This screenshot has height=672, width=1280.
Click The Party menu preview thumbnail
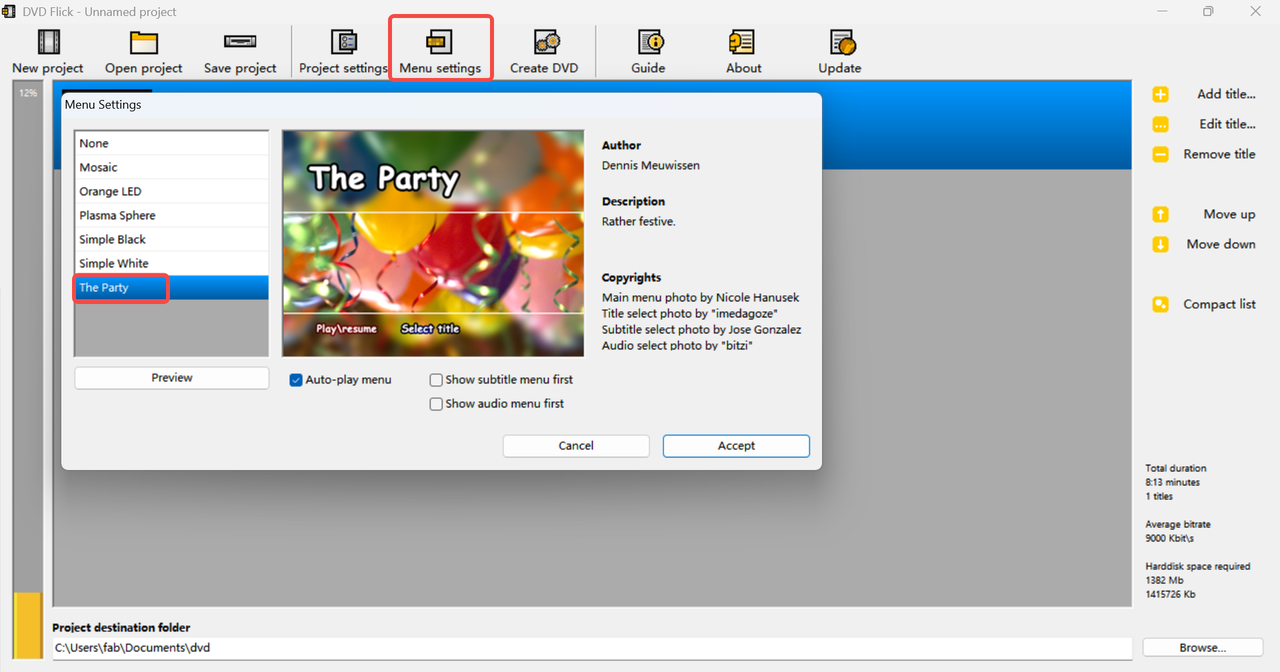pos(433,243)
